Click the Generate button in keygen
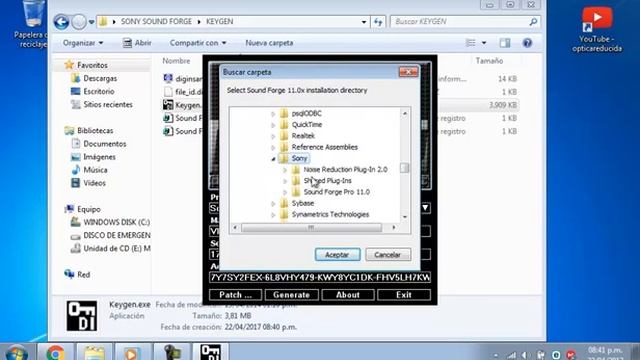Image resolution: width=640 pixels, height=360 pixels. pyautogui.click(x=291, y=295)
